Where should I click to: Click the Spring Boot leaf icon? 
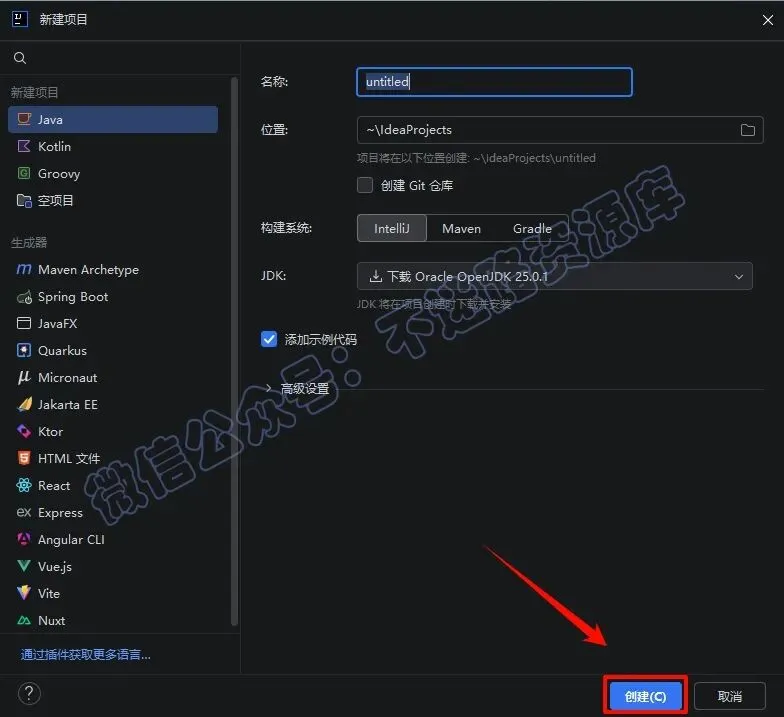click(x=24, y=297)
